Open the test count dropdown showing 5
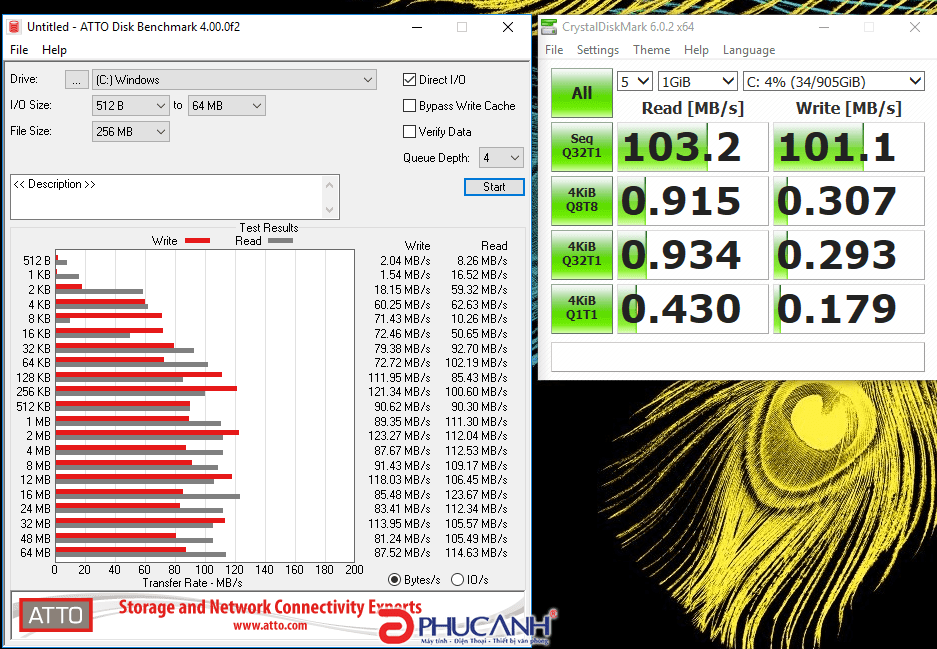937x649 pixels. 635,82
